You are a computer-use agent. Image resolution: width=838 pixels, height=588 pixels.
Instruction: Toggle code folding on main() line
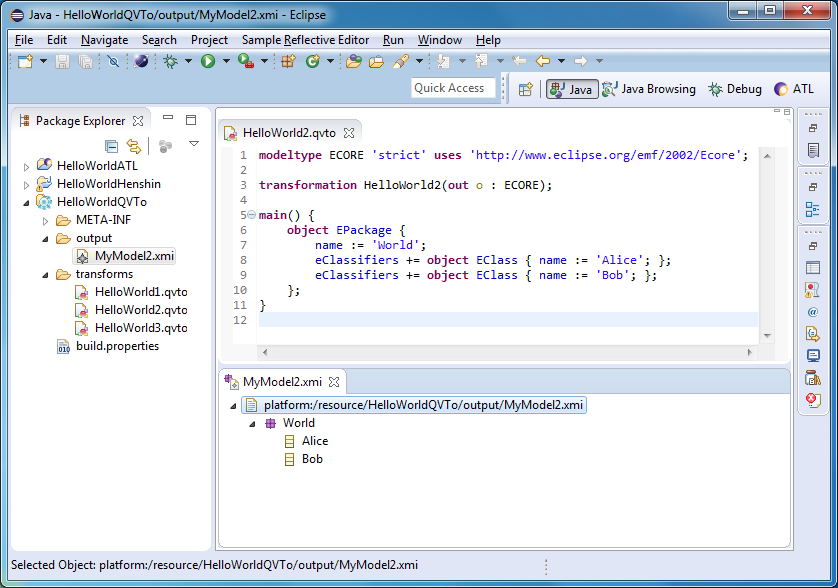click(252, 215)
